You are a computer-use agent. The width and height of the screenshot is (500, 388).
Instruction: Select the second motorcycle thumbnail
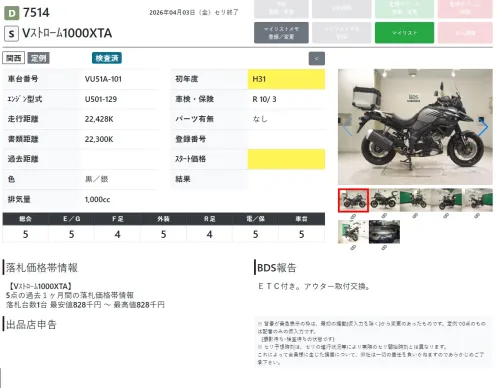coord(384,200)
